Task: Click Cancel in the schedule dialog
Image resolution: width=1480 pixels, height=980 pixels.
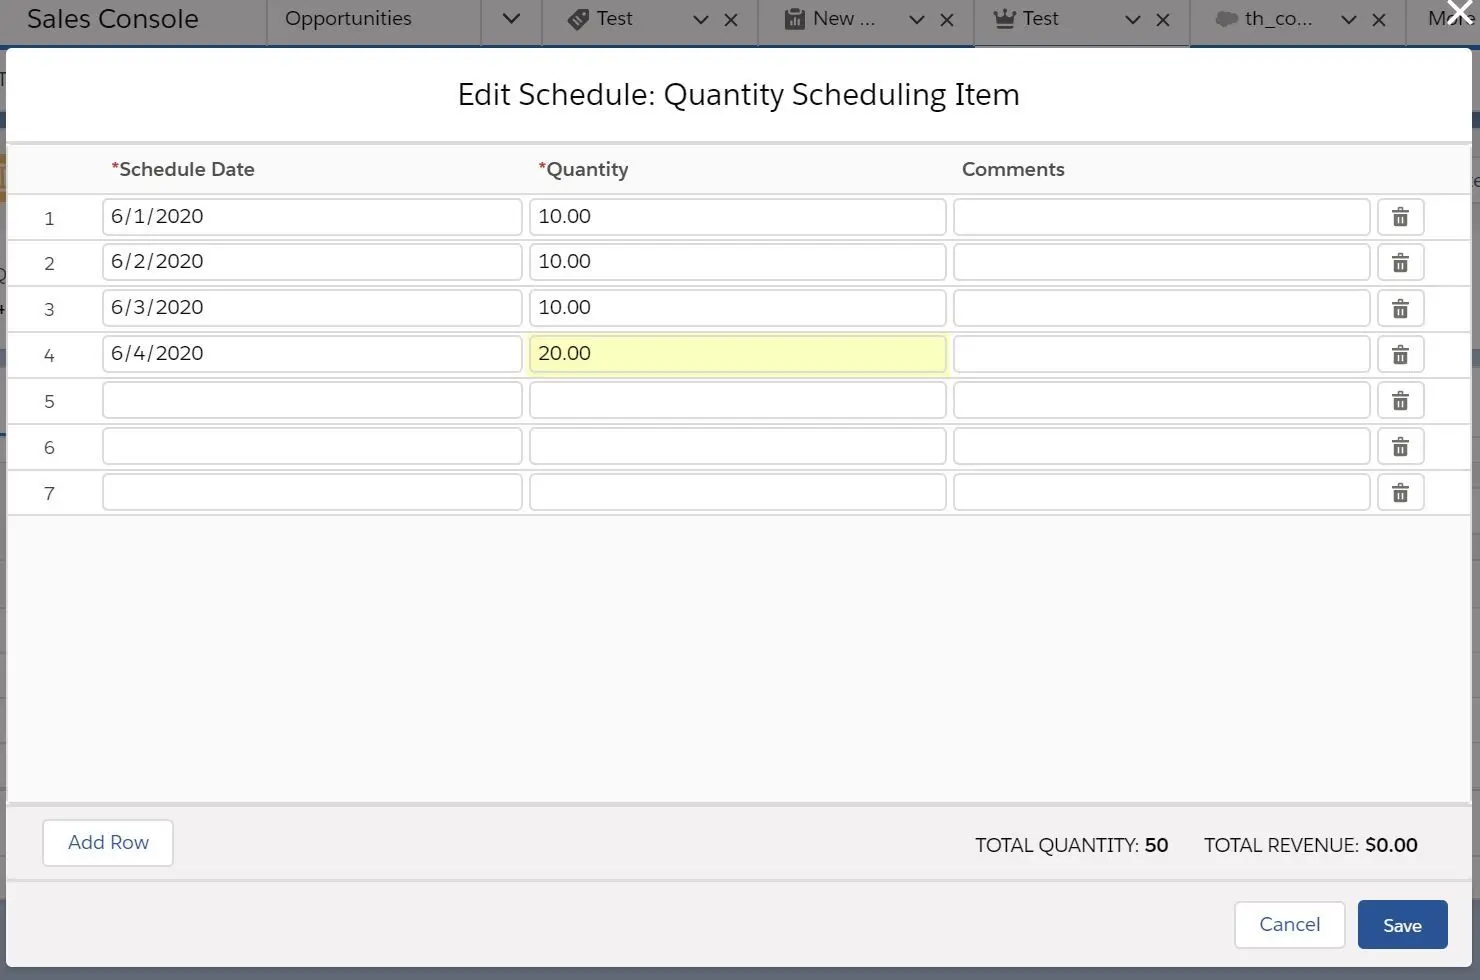Action: click(x=1289, y=924)
